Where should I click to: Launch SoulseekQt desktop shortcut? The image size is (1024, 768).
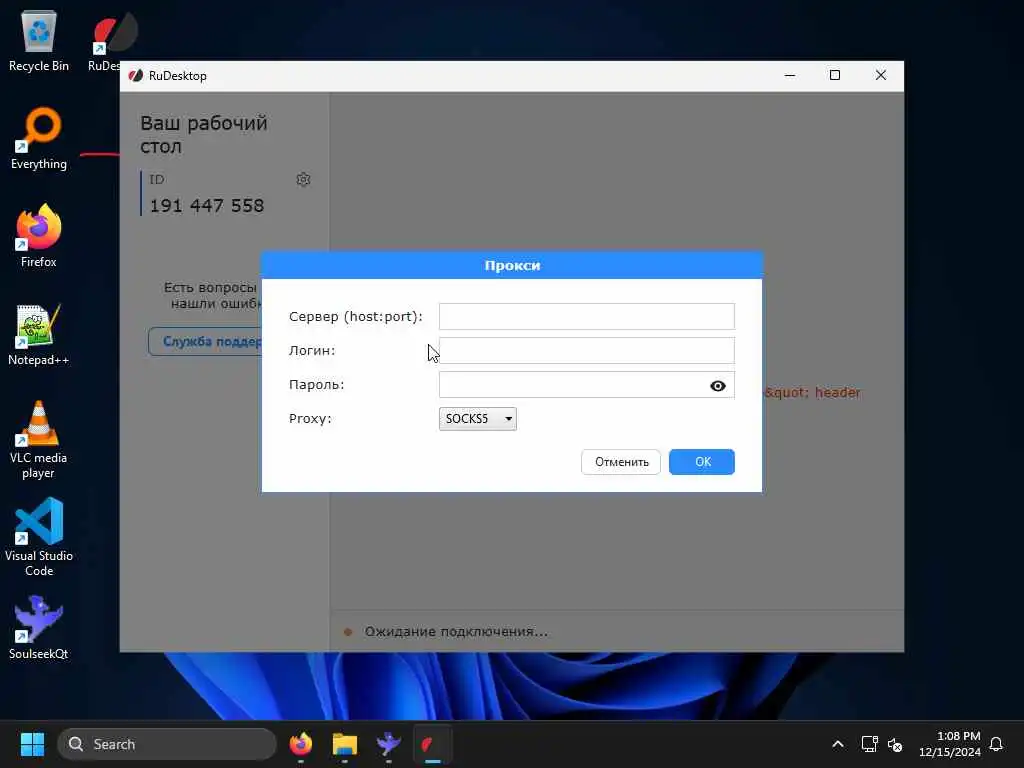coord(39,628)
